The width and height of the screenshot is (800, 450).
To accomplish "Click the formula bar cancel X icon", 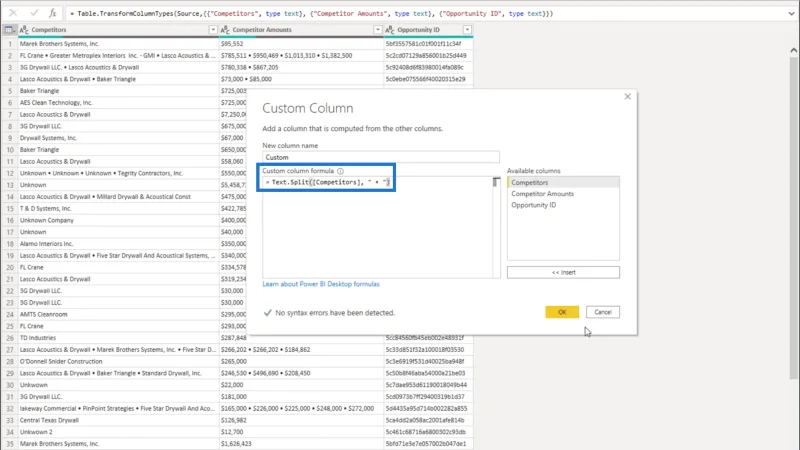I will (13, 13).
